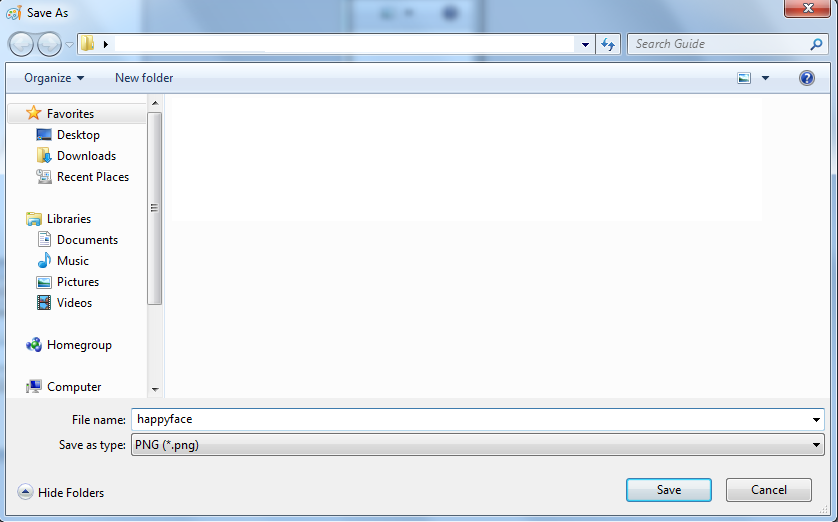The image size is (838, 522).
Task: Open the view options dropdown arrow
Action: pos(765,78)
